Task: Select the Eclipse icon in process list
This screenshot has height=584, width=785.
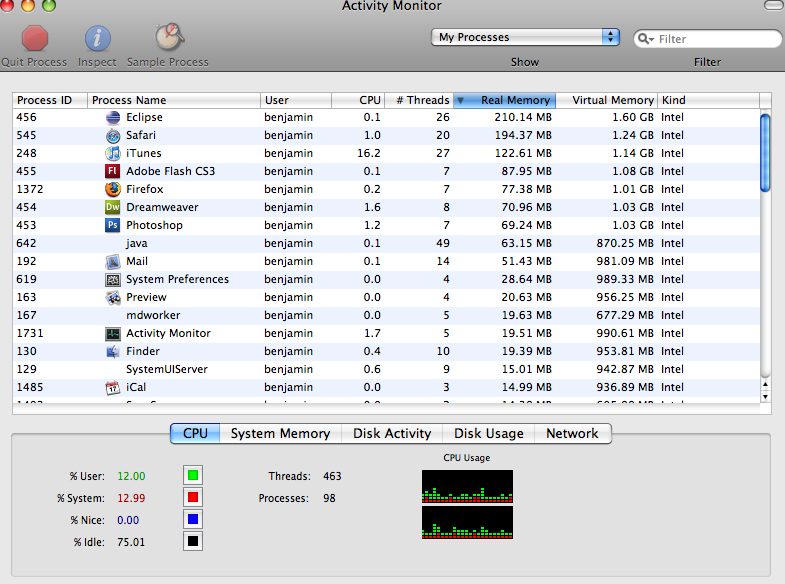Action: coord(113,117)
